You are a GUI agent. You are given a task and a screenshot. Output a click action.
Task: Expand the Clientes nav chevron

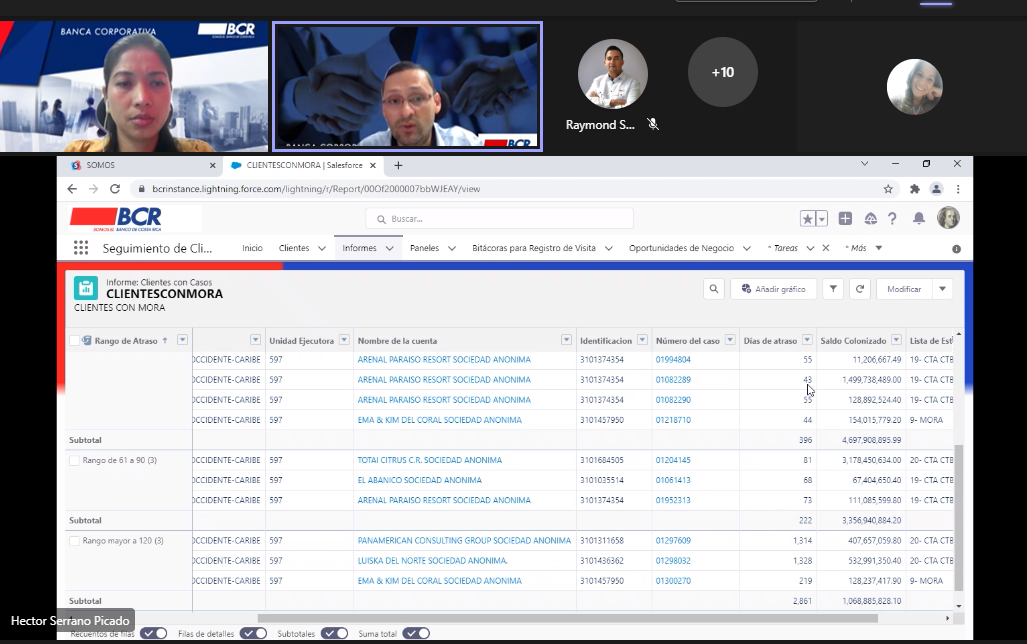322,248
